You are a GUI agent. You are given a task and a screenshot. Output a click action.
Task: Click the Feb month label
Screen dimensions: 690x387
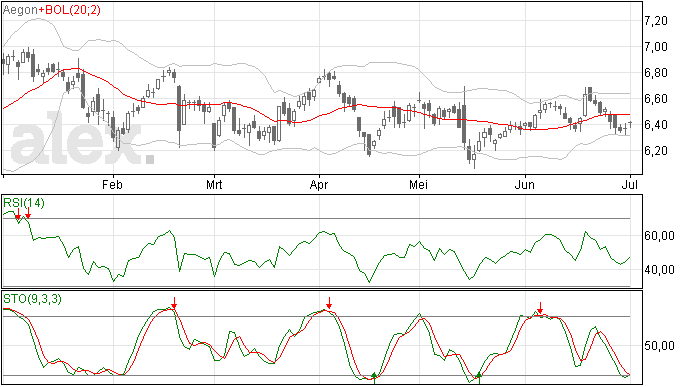[x=112, y=184]
